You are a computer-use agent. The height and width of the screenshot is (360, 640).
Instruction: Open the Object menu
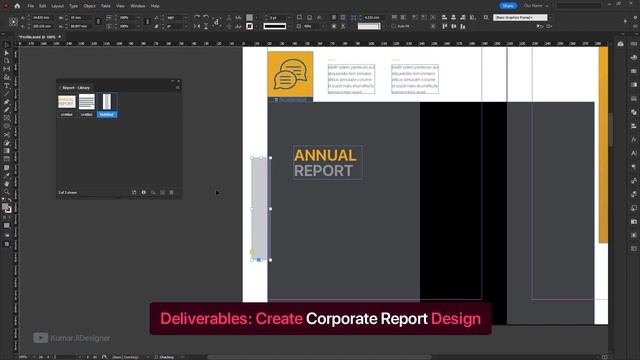pyautogui.click(x=89, y=6)
